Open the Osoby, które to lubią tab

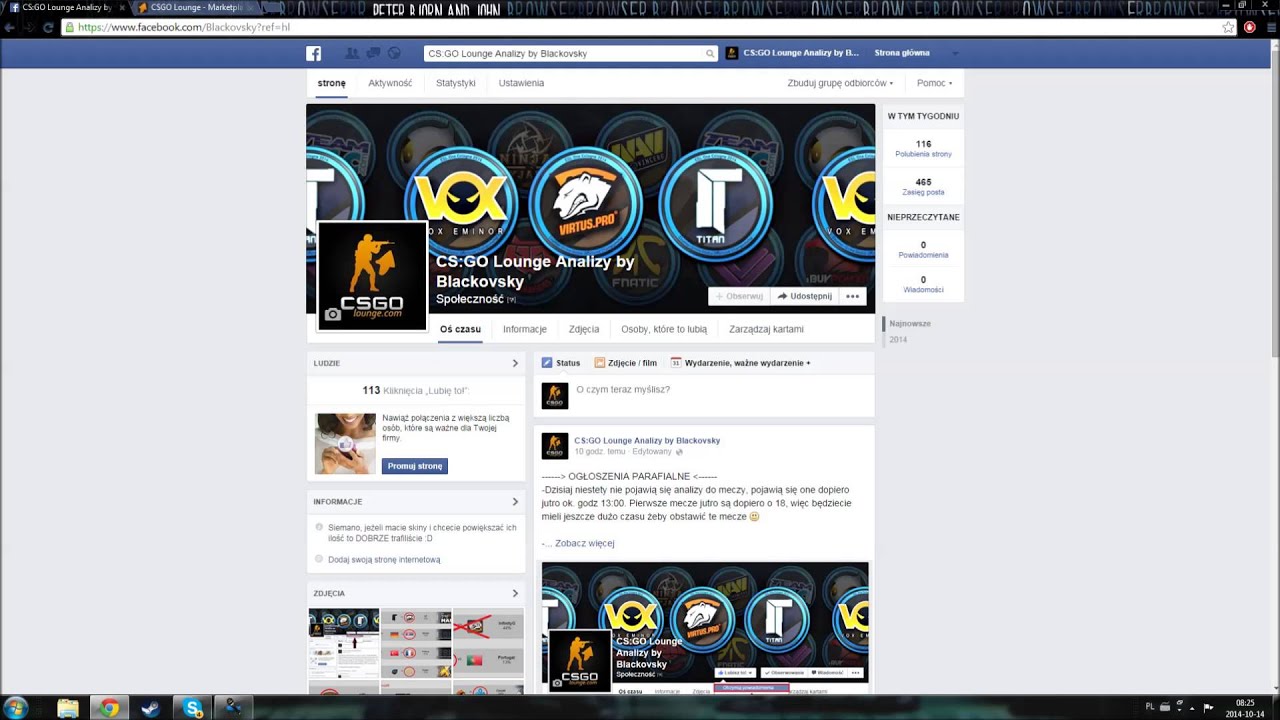coord(664,329)
